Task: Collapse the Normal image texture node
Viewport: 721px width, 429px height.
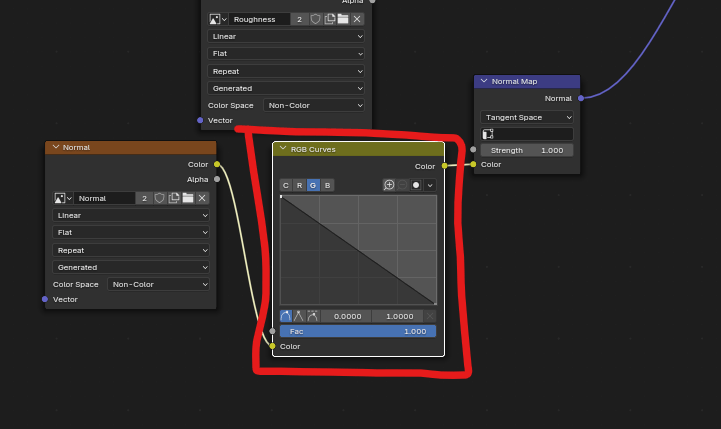Action: pyautogui.click(x=56, y=147)
